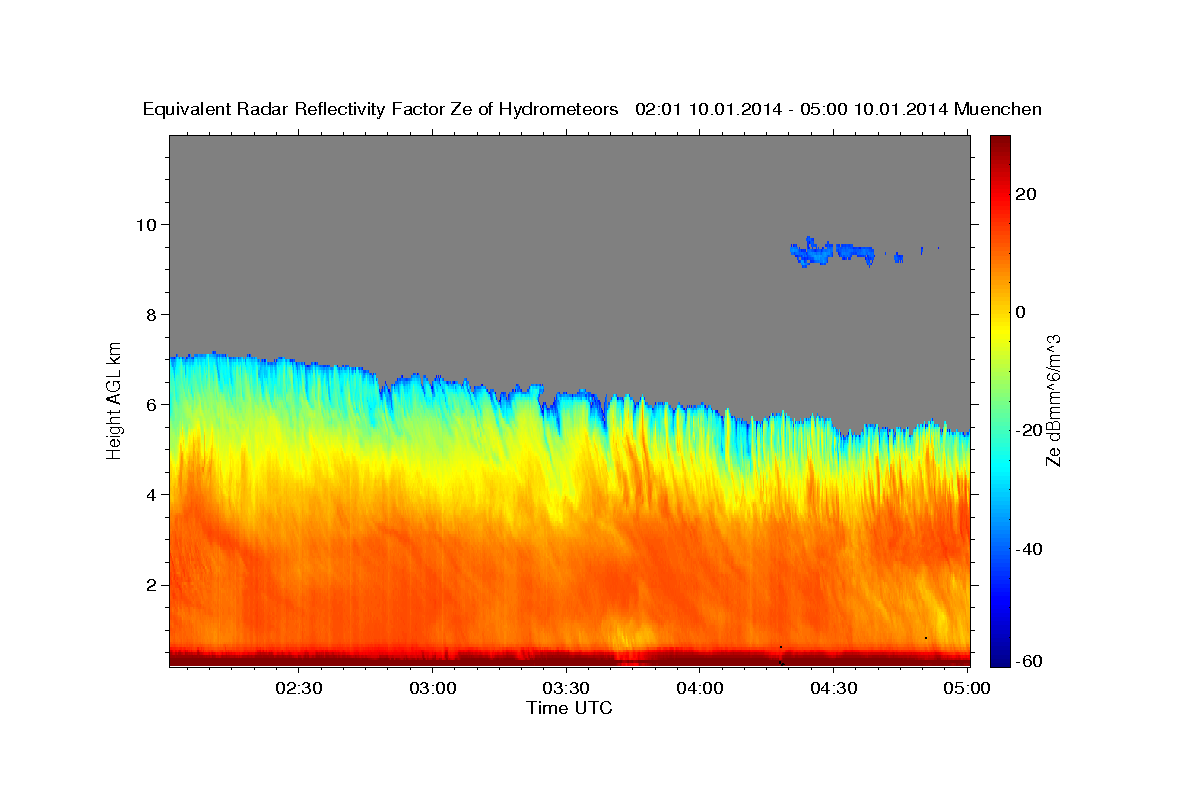Click the blue high-altitude cloud patch near 9 km
The height and width of the screenshot is (800, 1200).
832,252
